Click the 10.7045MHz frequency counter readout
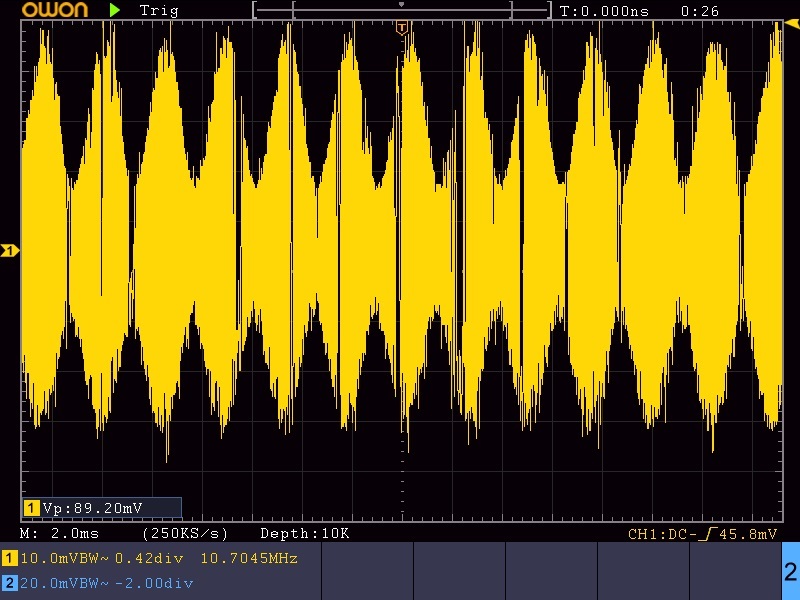Viewport: 800px width, 600px height. [249, 558]
